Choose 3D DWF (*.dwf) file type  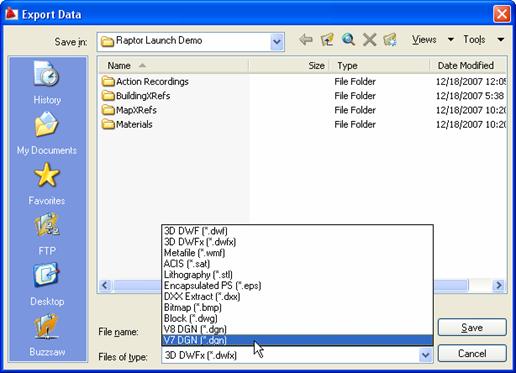297,231
